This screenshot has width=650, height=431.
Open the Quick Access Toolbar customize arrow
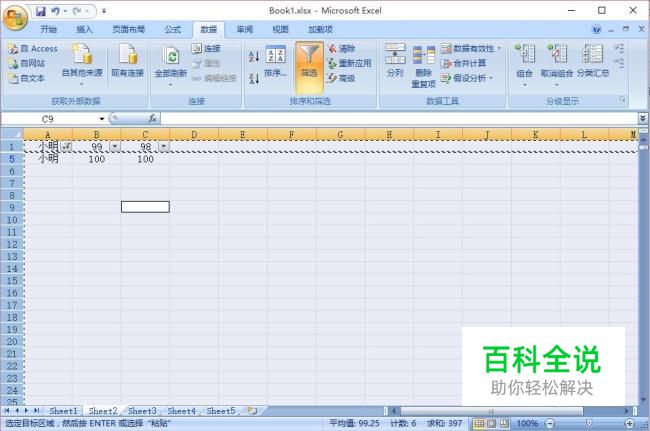[x=104, y=11]
